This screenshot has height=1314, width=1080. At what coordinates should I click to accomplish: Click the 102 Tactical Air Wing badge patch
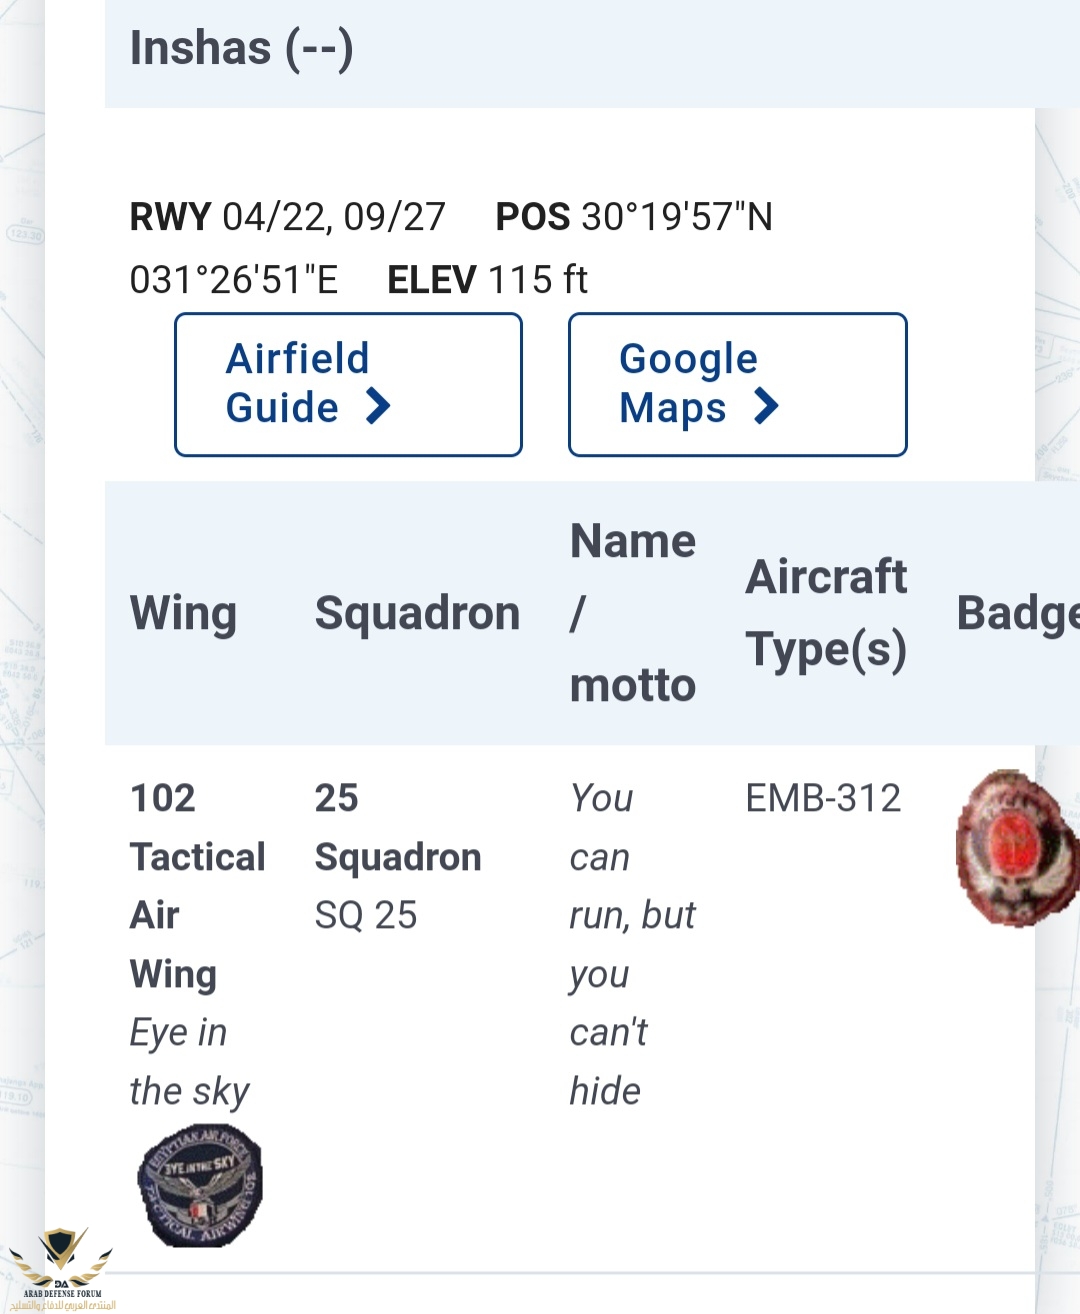[200, 1186]
